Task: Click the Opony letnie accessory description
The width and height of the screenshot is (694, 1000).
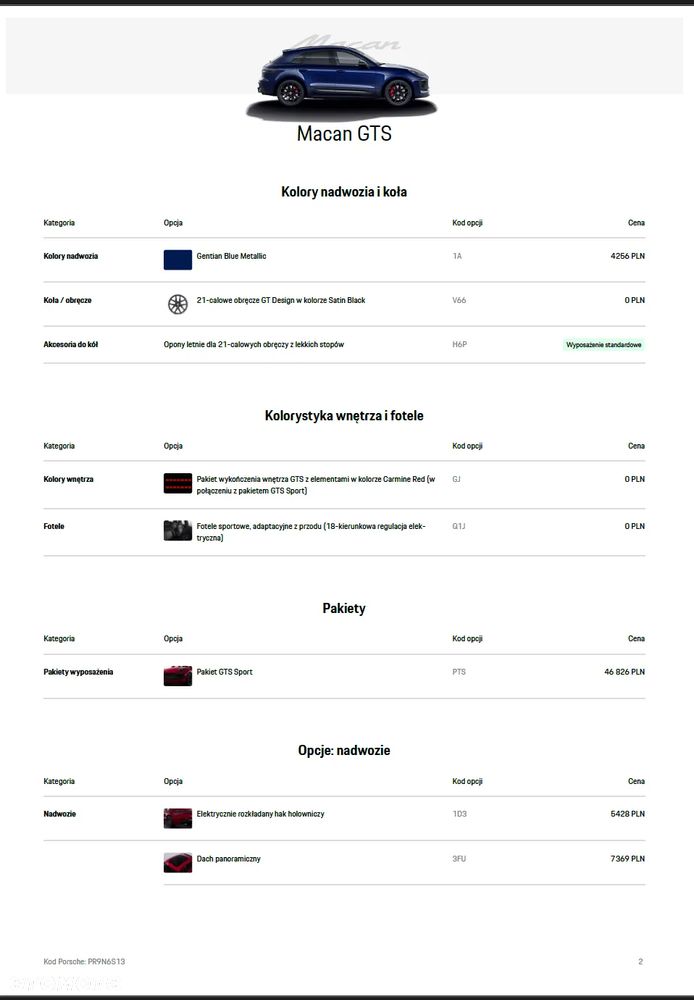Action: click(x=254, y=345)
